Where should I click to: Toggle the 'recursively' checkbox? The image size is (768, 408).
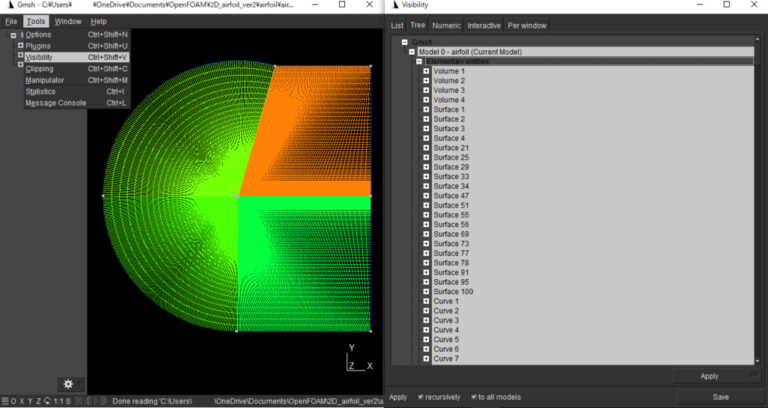pyautogui.click(x=421, y=397)
